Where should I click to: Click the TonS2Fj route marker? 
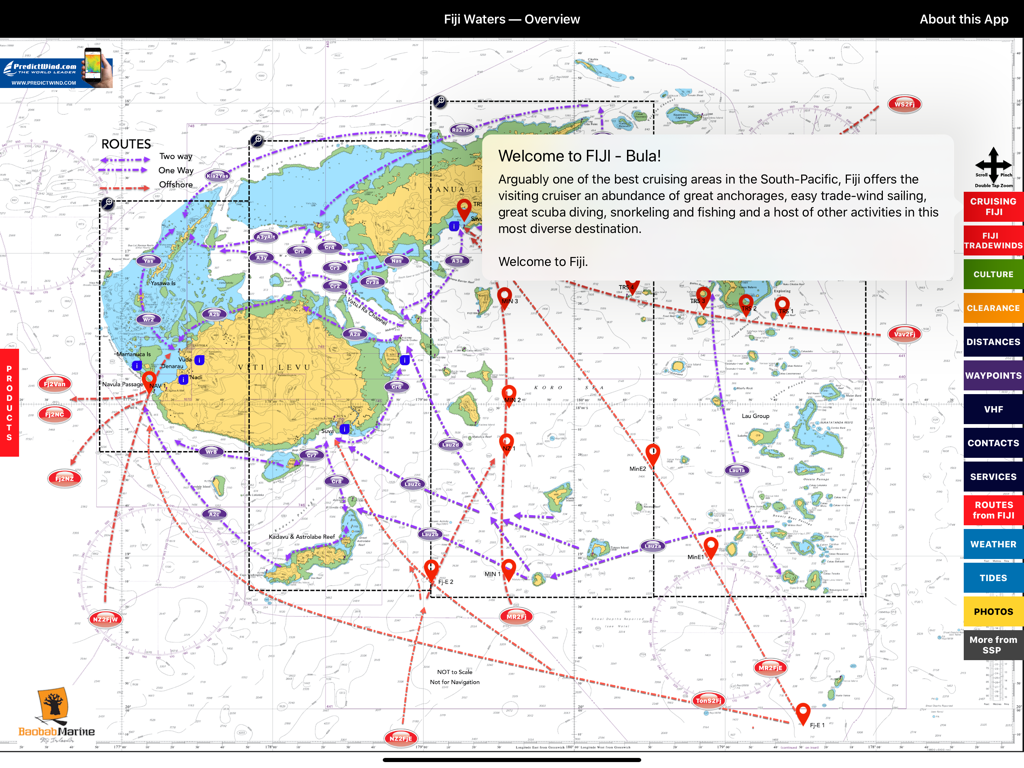click(709, 700)
